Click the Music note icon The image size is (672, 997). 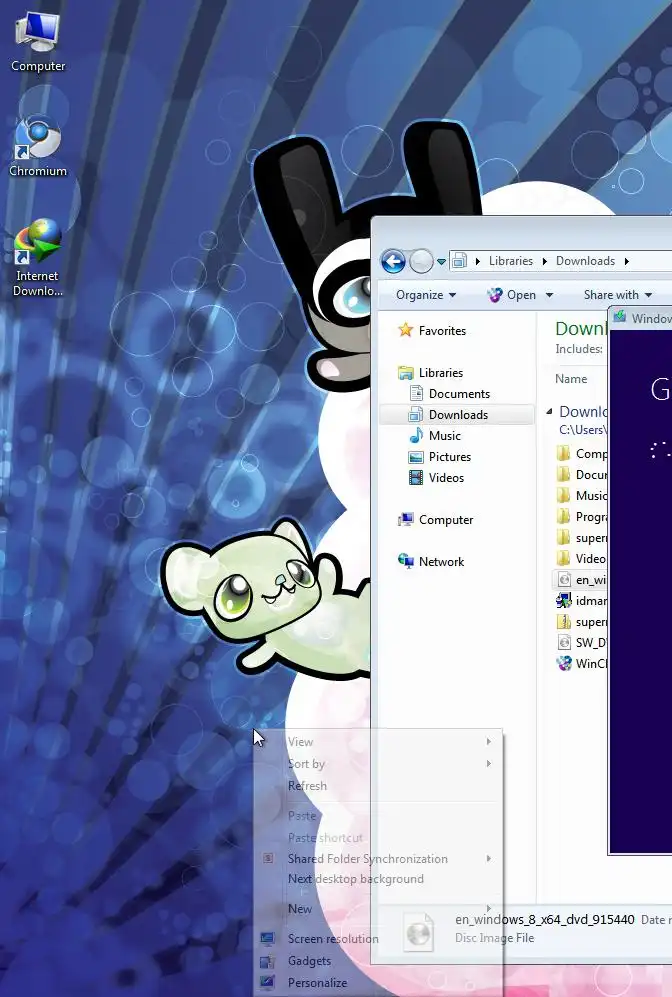(416, 436)
